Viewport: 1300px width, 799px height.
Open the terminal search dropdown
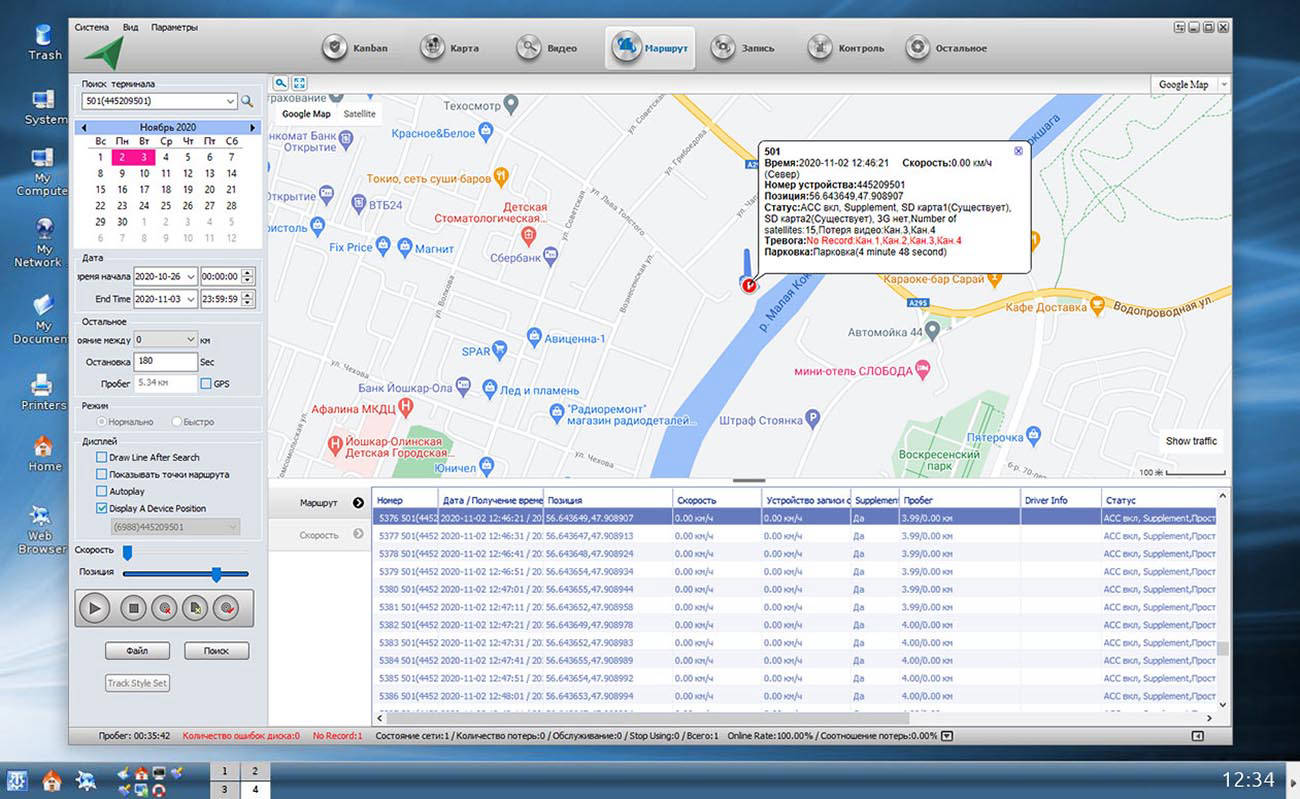pos(231,101)
